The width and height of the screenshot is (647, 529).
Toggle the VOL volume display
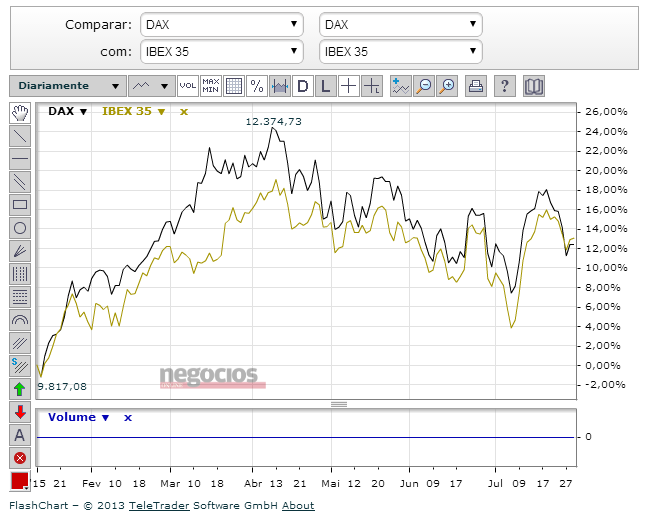[x=188, y=86]
